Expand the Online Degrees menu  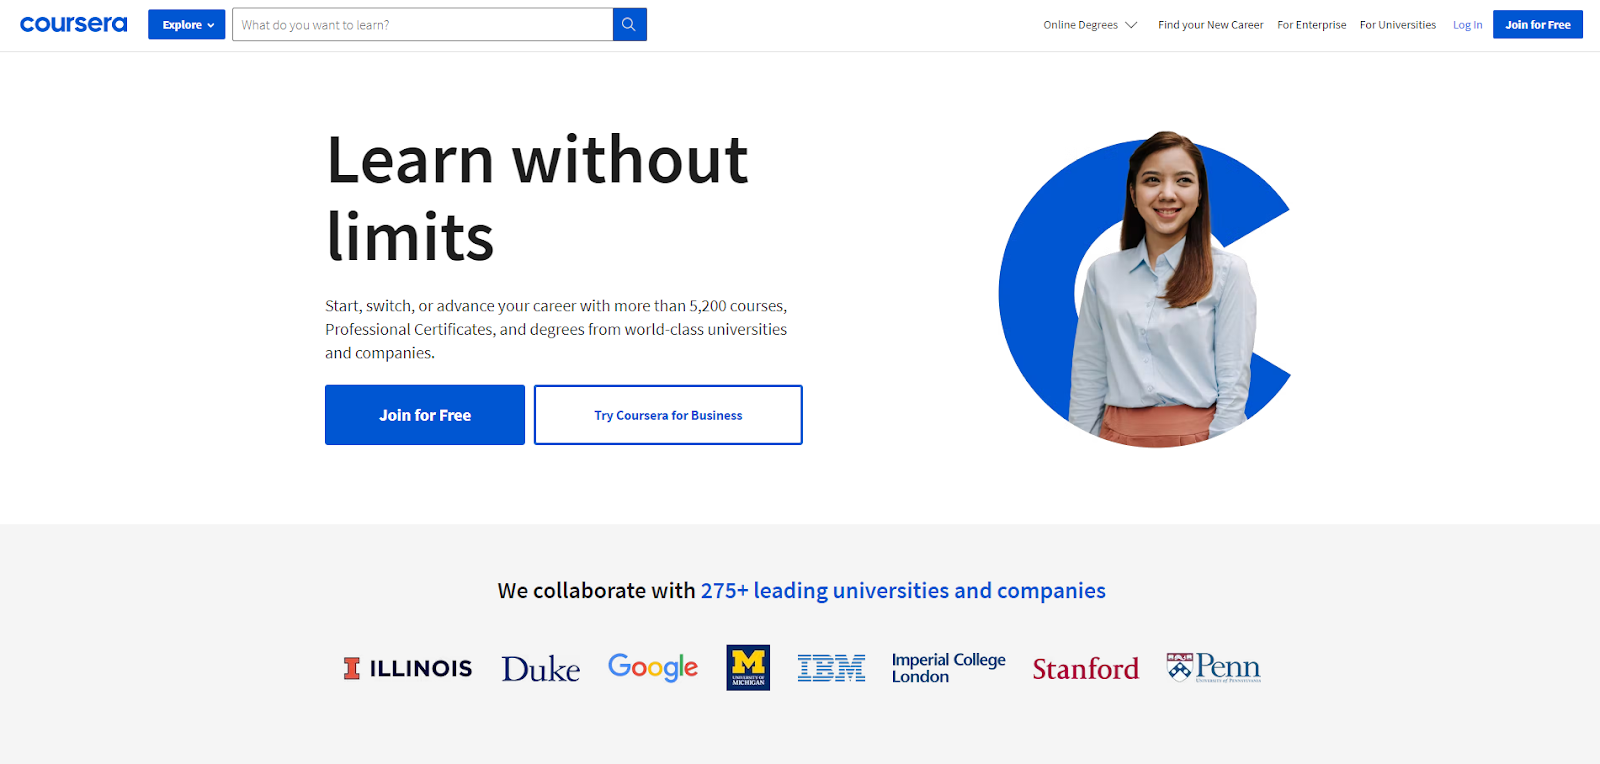pyautogui.click(x=1090, y=25)
